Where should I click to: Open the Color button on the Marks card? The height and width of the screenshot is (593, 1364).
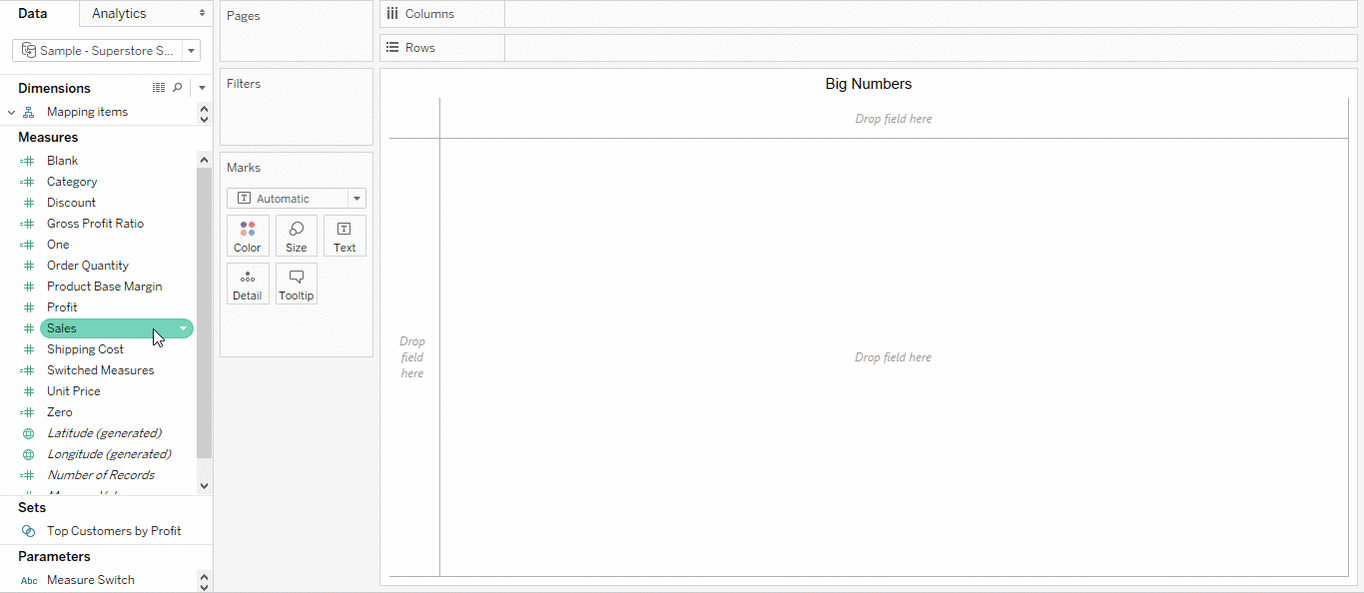point(247,235)
